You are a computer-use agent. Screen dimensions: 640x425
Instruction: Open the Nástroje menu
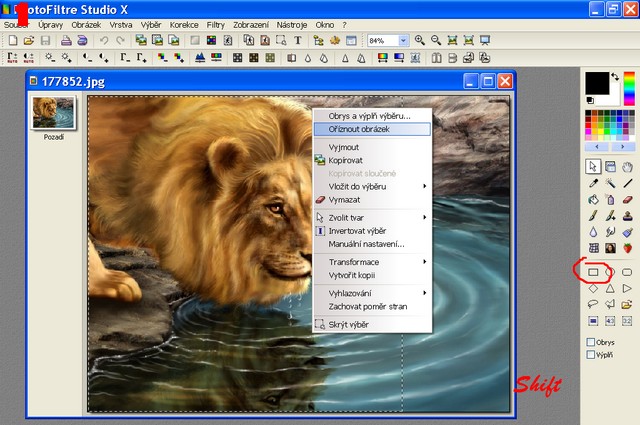(x=291, y=25)
